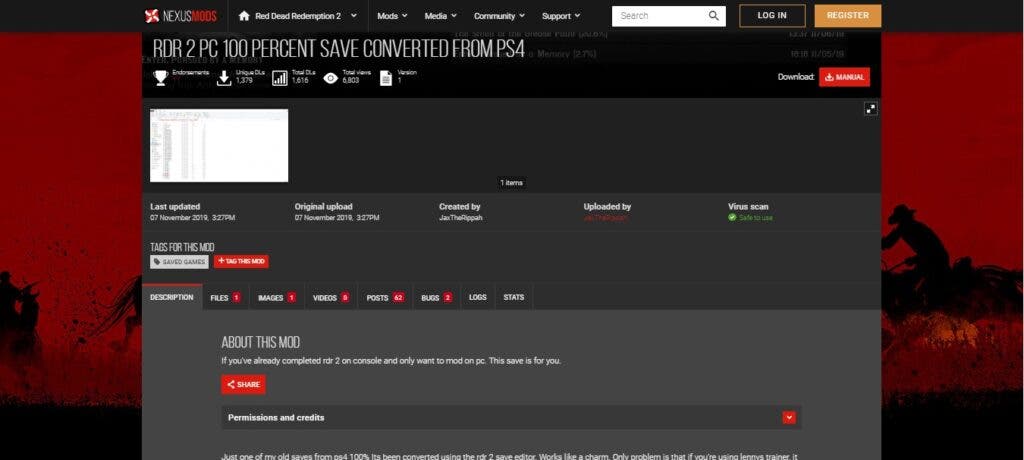
Task: Switch to the VIDEOS tab
Action: coord(330,297)
